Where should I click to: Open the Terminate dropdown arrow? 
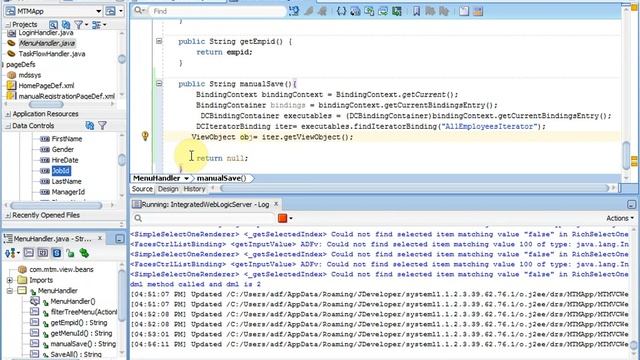point(291,219)
